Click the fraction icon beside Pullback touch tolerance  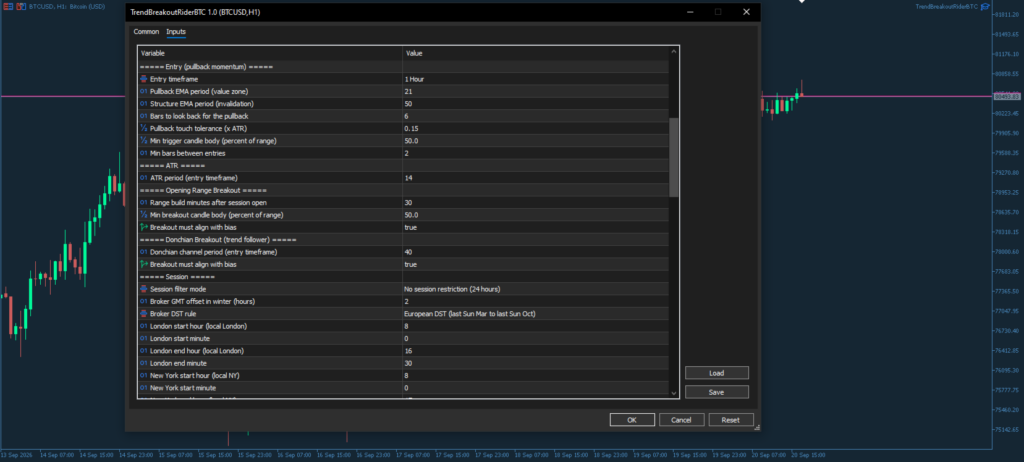point(144,129)
